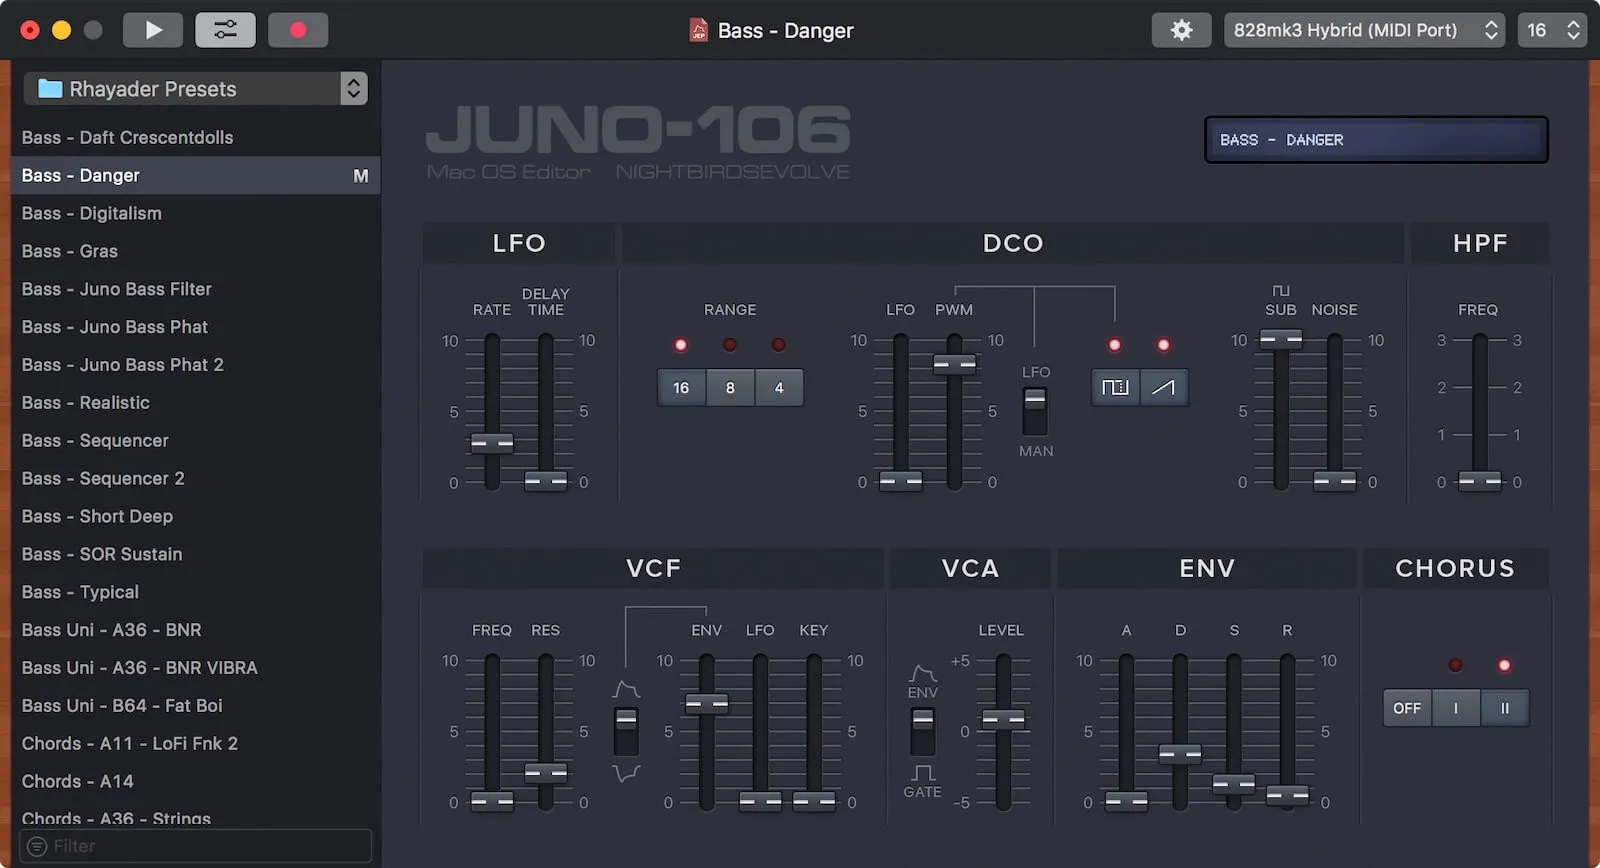Viewport: 1600px width, 868px height.
Task: Select the Bass - Juno Bass Phat preset
Action: point(115,327)
